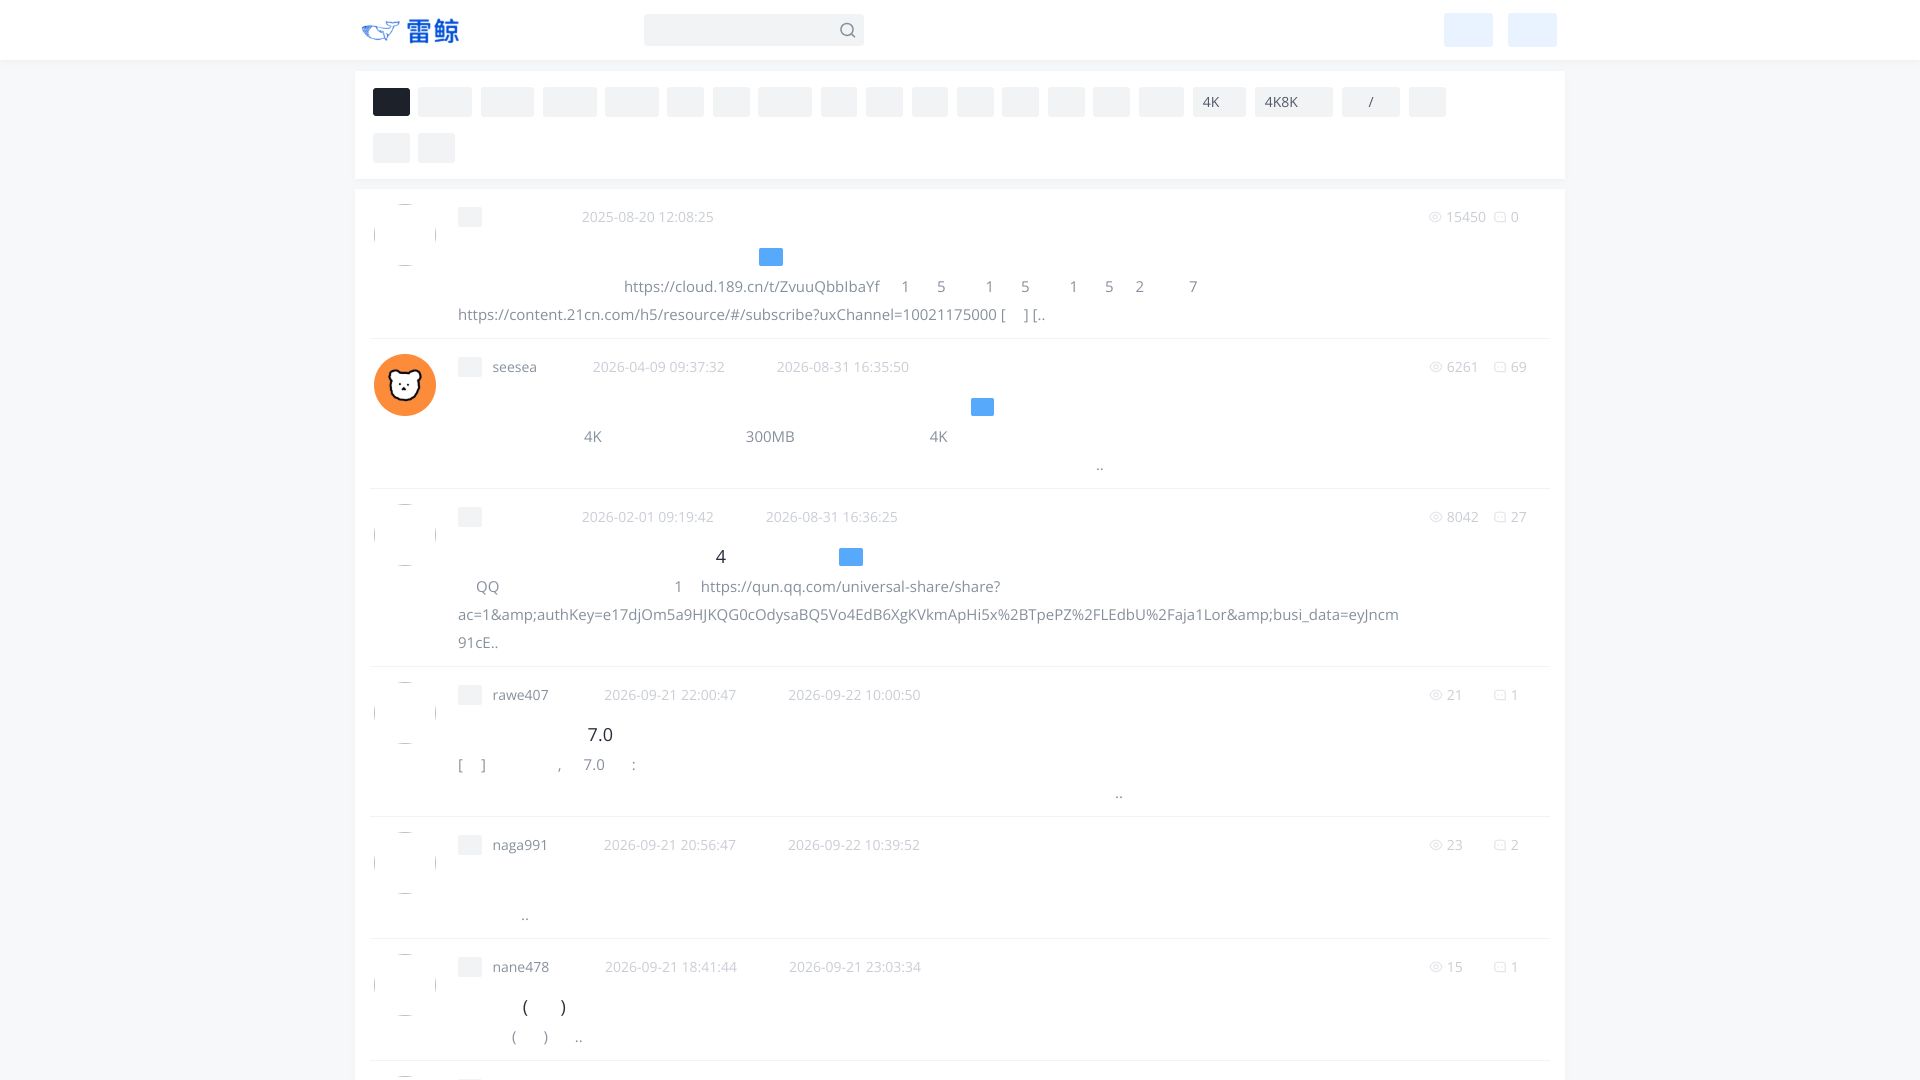Click the eye icon in nane478's post
This screenshot has height=1080, width=1920.
click(x=1435, y=967)
